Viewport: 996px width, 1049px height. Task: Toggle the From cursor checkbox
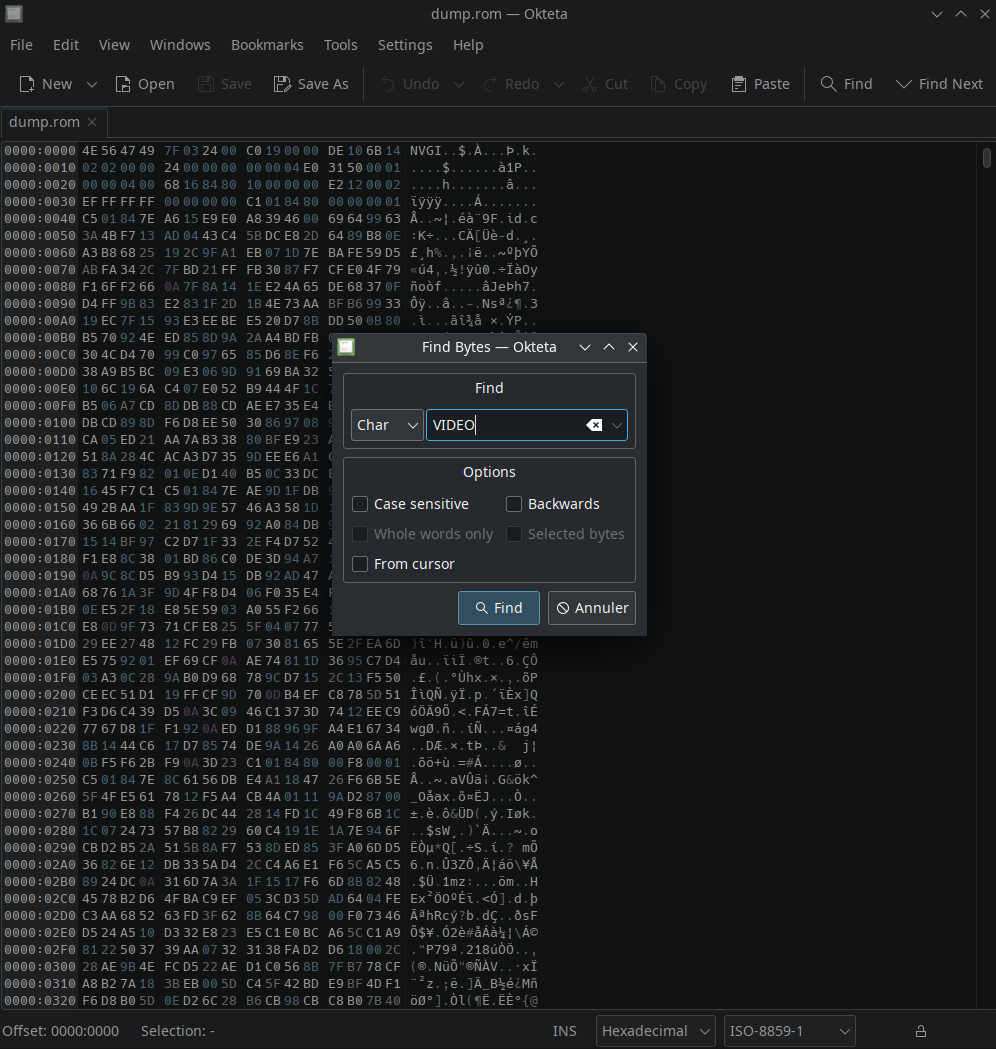coord(361,564)
